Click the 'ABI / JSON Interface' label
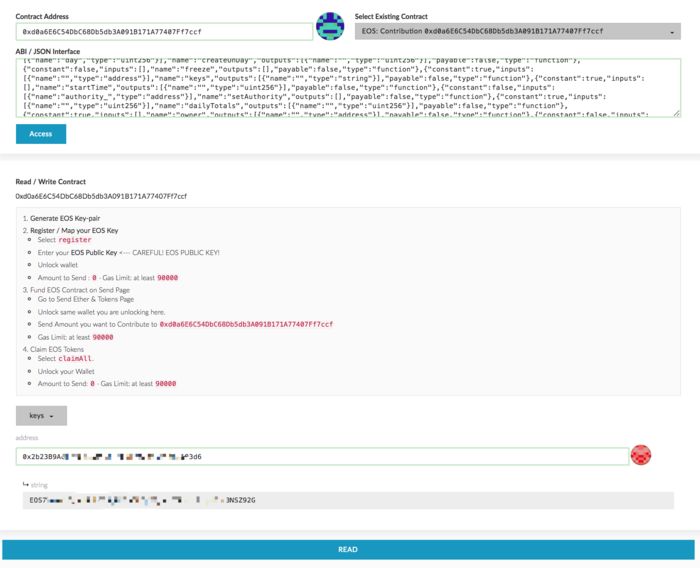The width and height of the screenshot is (700, 568). (x=48, y=51)
